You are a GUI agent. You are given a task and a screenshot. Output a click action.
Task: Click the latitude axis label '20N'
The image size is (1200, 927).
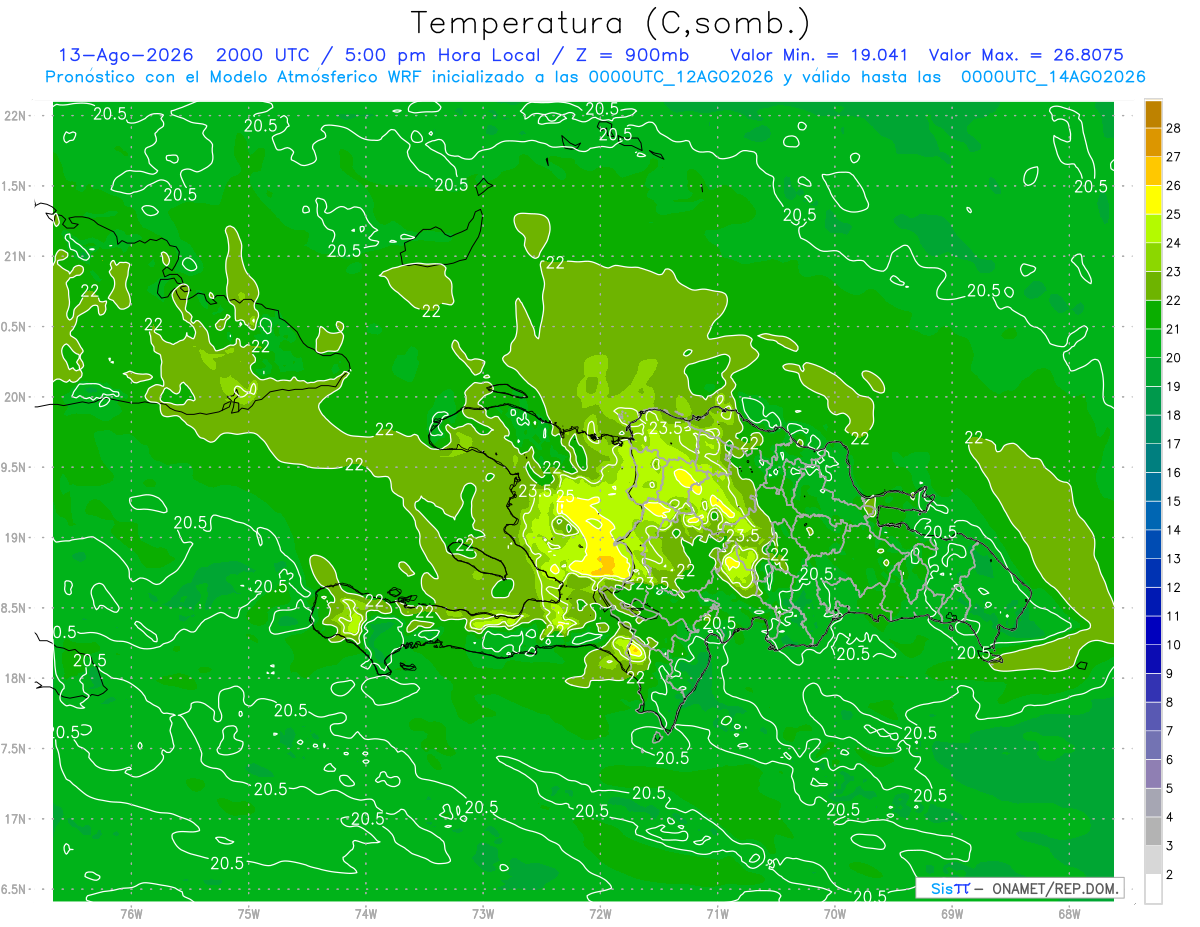15,397
